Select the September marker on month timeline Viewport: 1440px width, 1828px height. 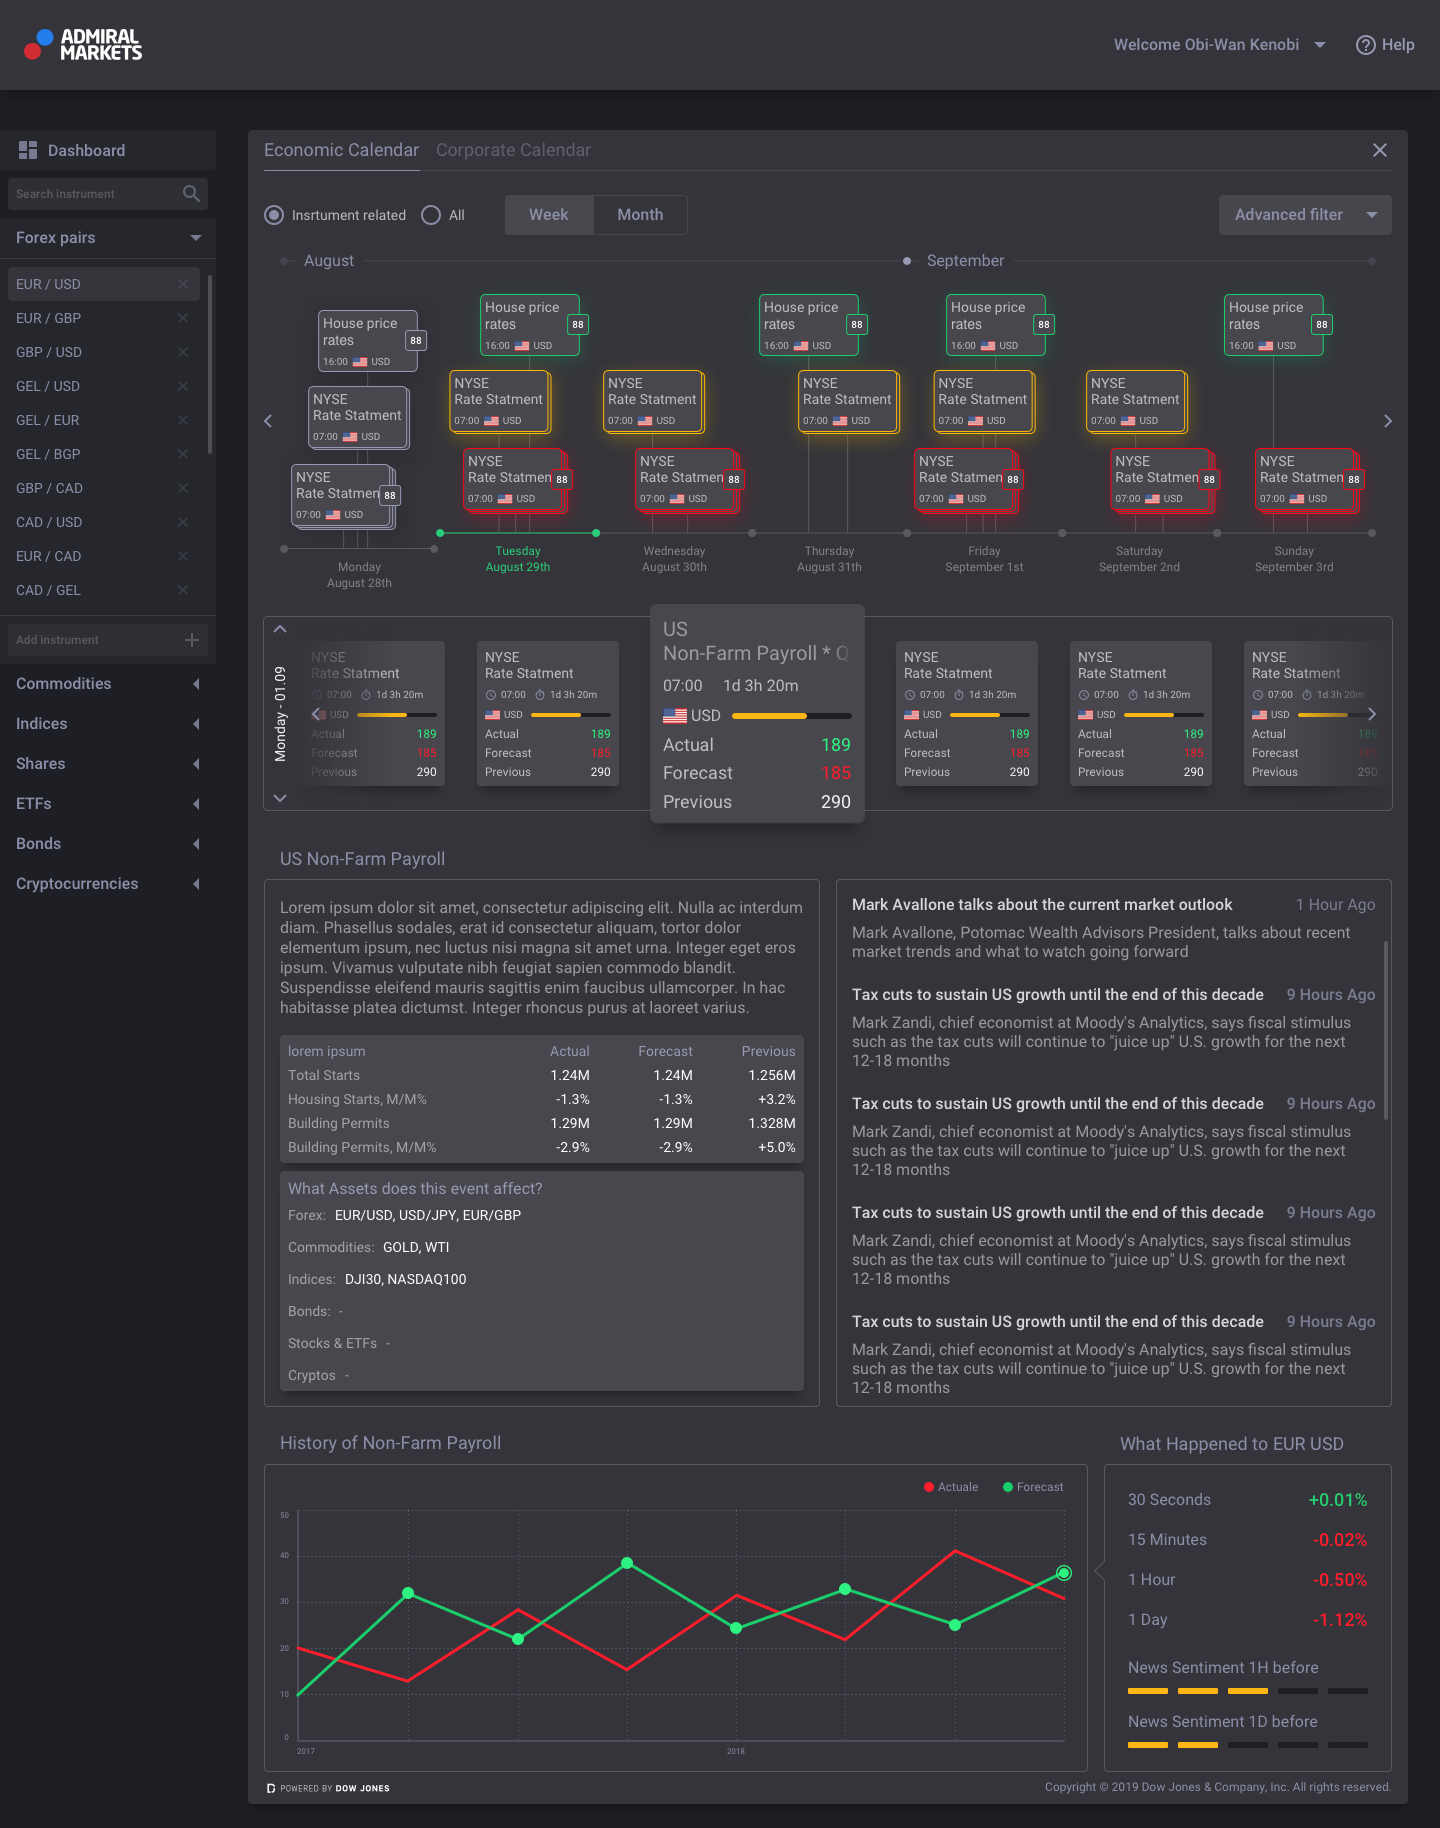tap(907, 261)
